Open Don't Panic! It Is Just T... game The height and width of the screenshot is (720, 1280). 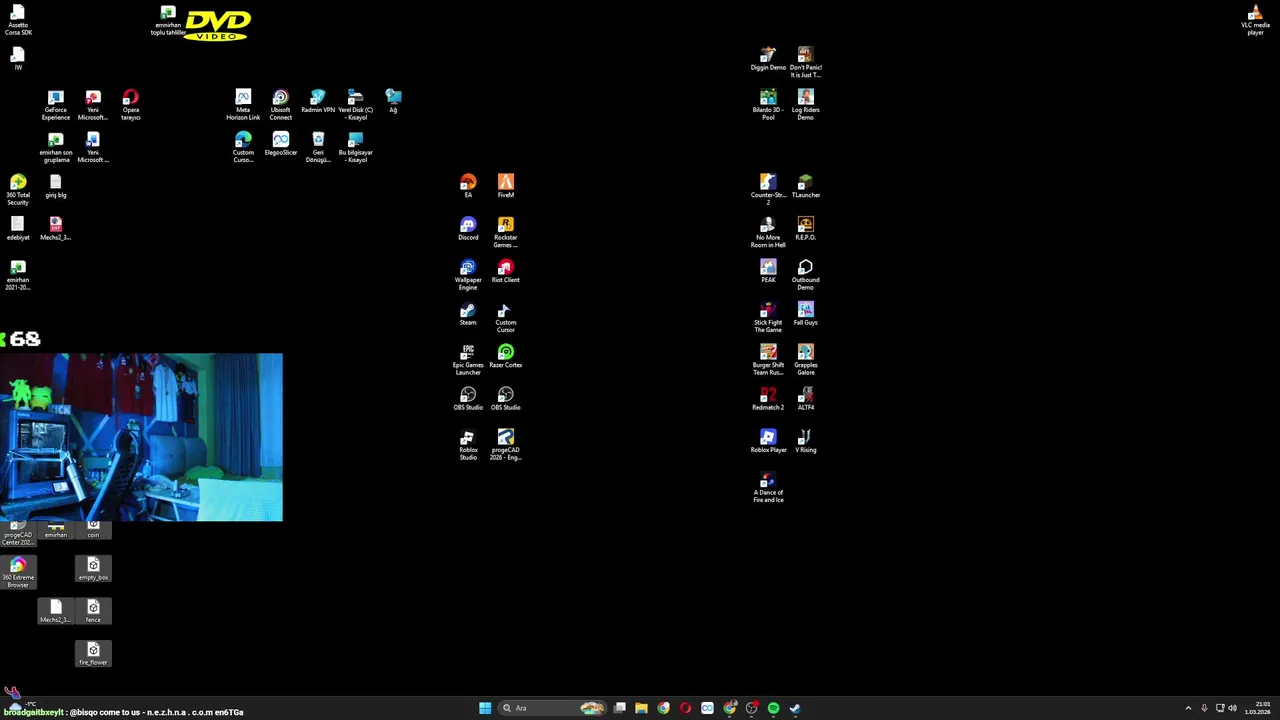click(x=806, y=62)
